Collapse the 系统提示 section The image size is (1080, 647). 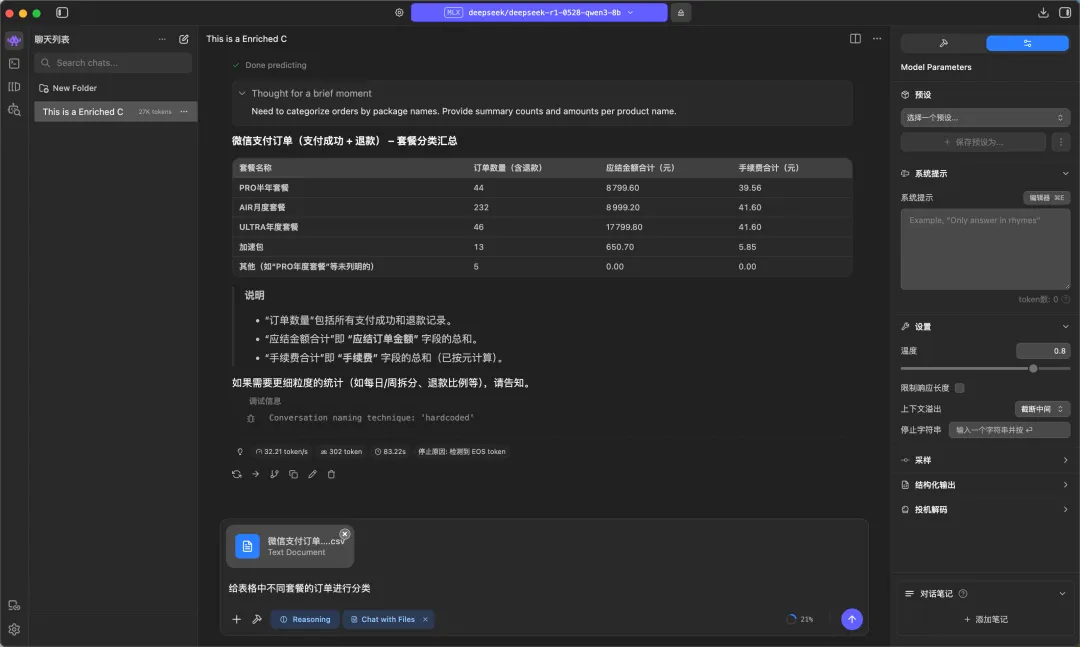(x=1066, y=174)
